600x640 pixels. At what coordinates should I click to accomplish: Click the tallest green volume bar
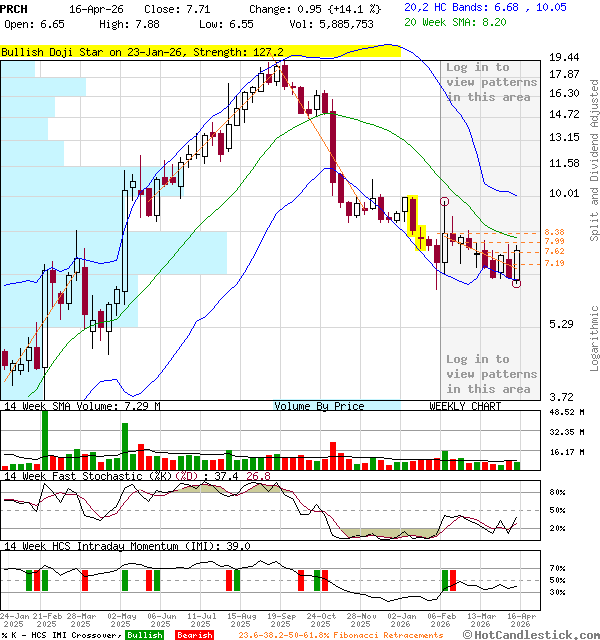tap(45, 439)
